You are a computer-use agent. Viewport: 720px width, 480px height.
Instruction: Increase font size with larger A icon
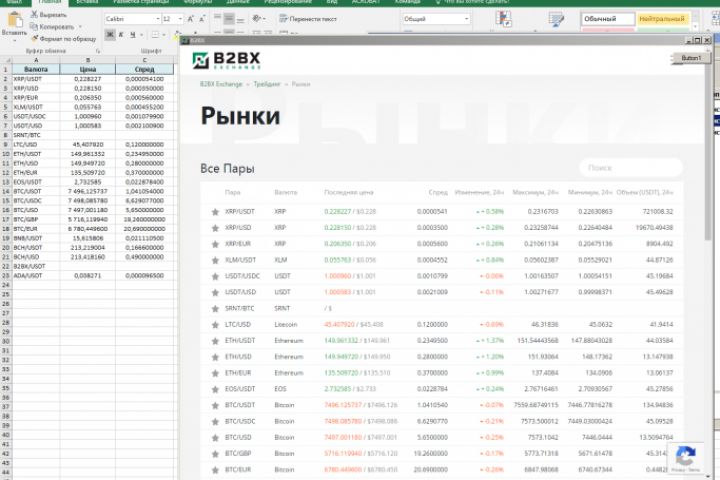[191, 19]
